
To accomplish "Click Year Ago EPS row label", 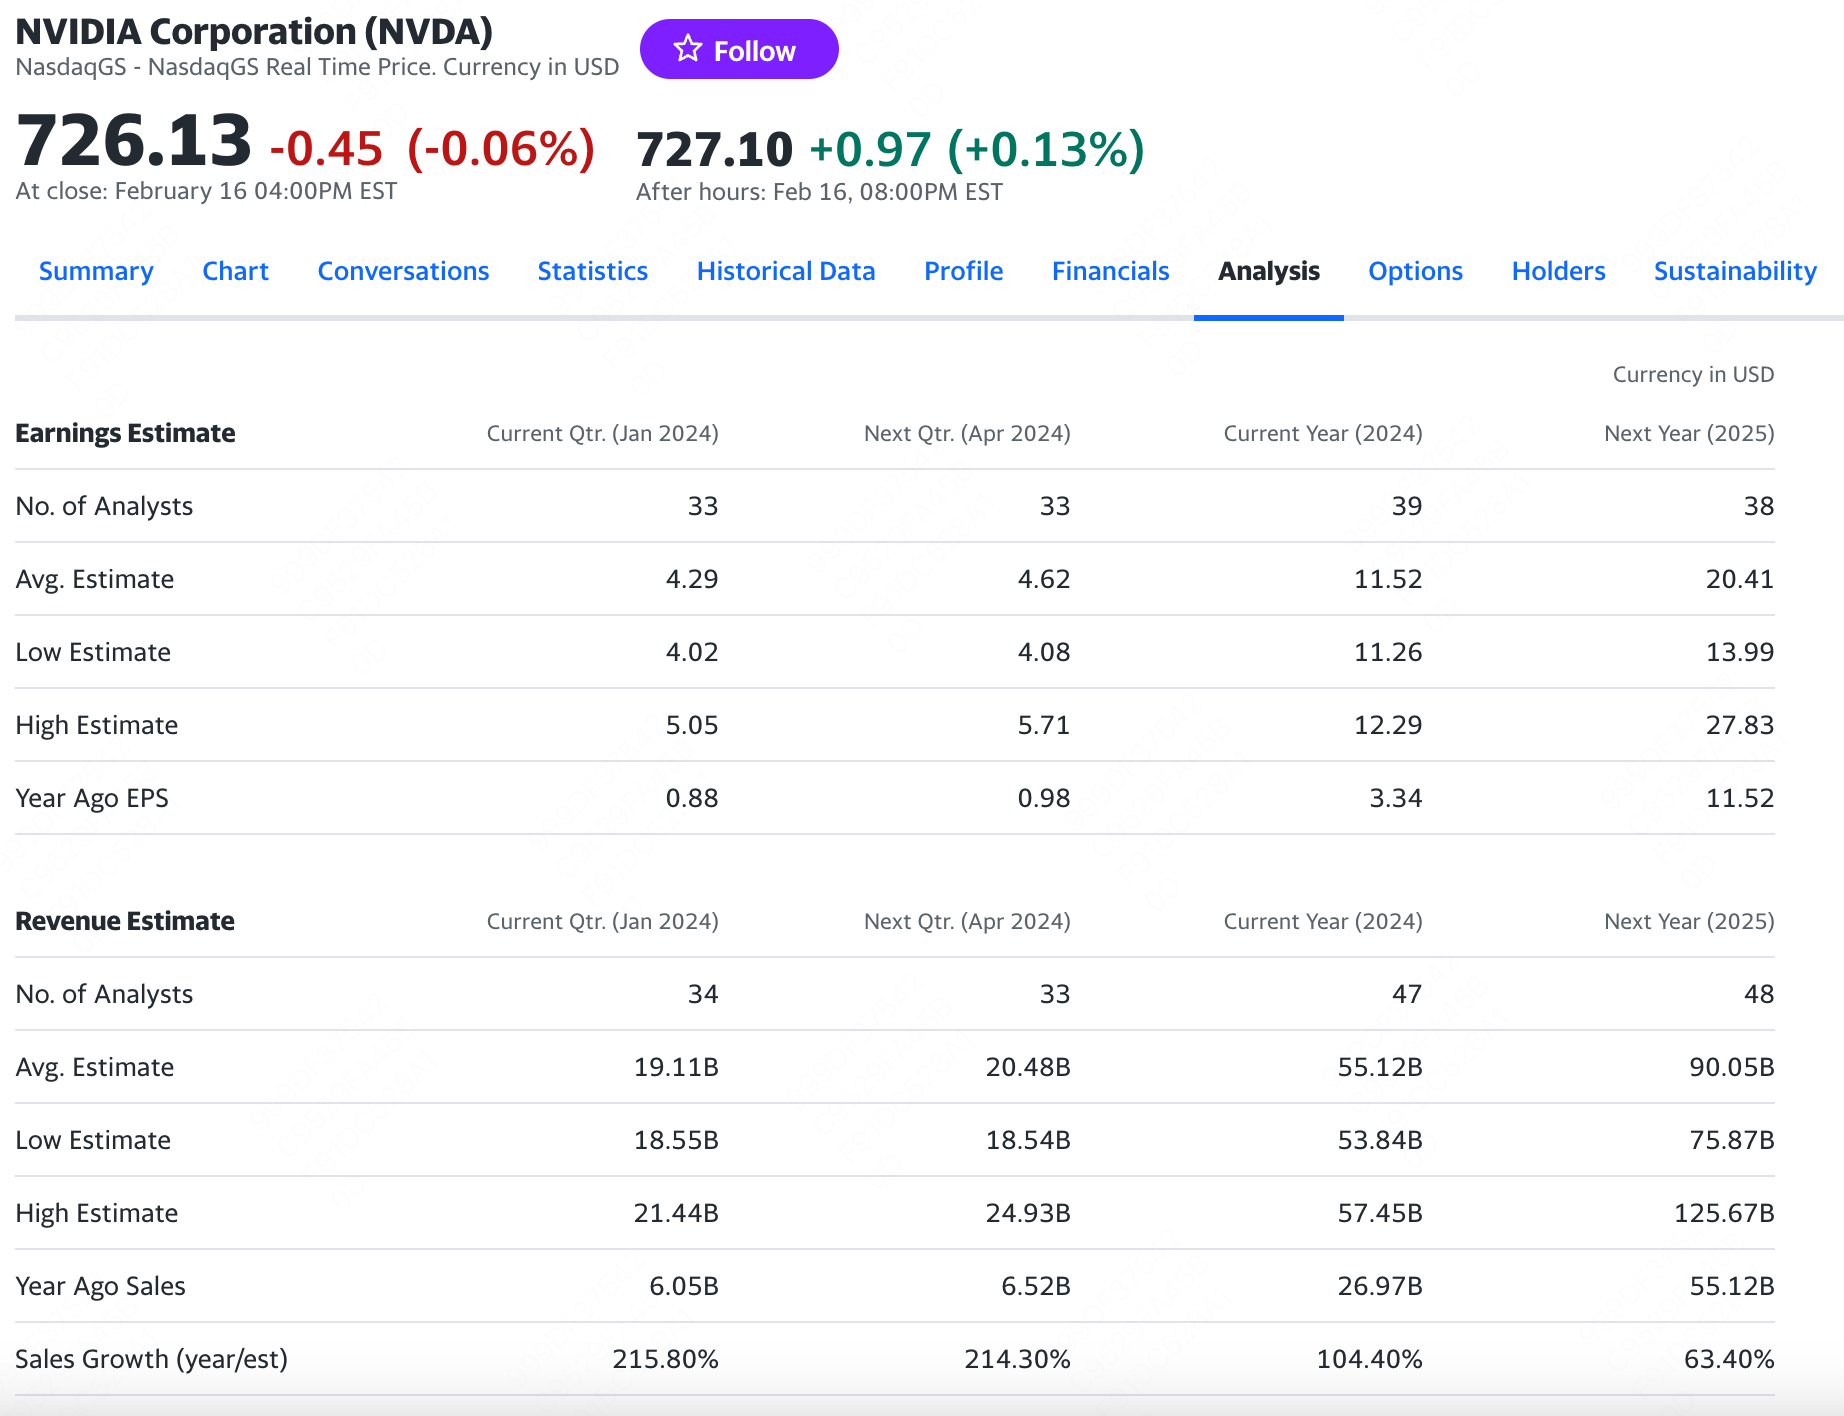I will click(x=92, y=798).
